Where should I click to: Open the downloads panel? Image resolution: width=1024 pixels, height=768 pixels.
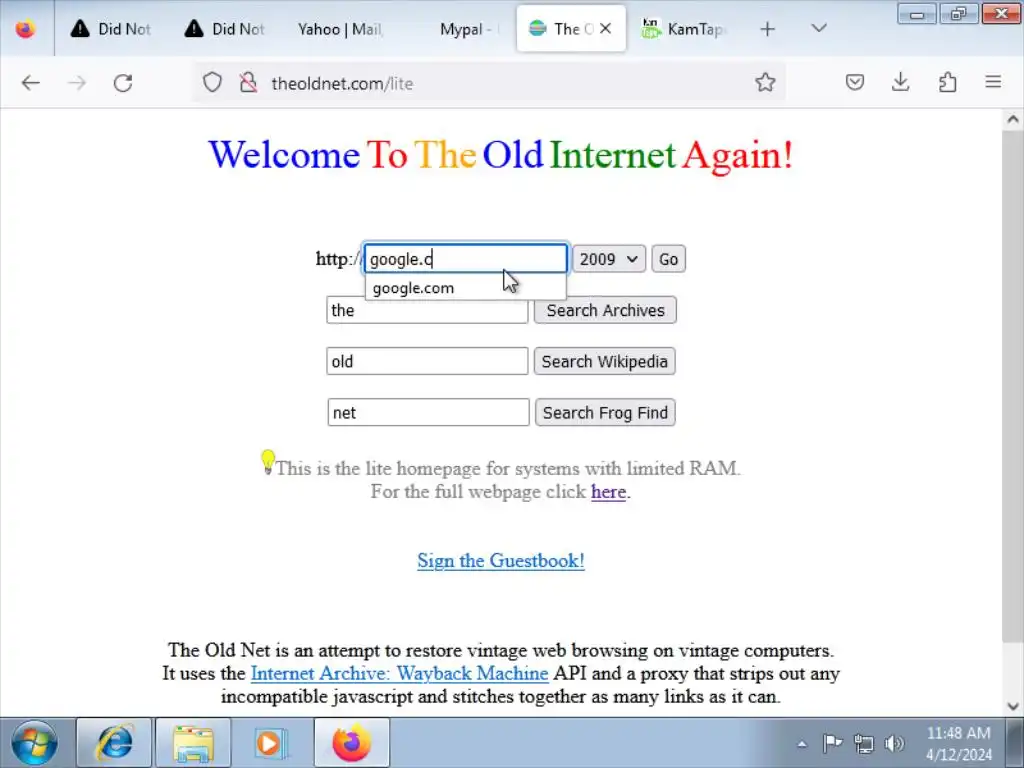tap(901, 82)
